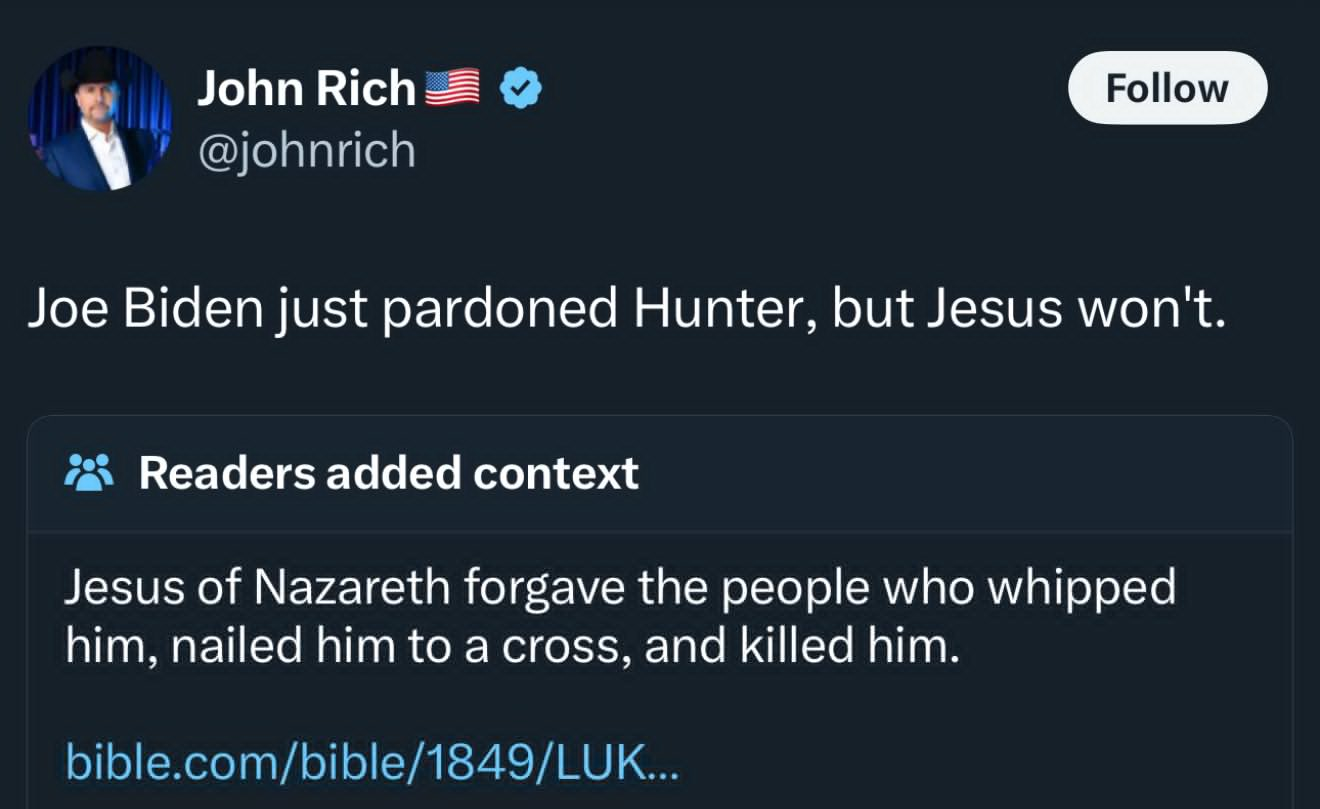Click the blue verified checkmark badge
The image size is (1320, 809).
[519, 90]
